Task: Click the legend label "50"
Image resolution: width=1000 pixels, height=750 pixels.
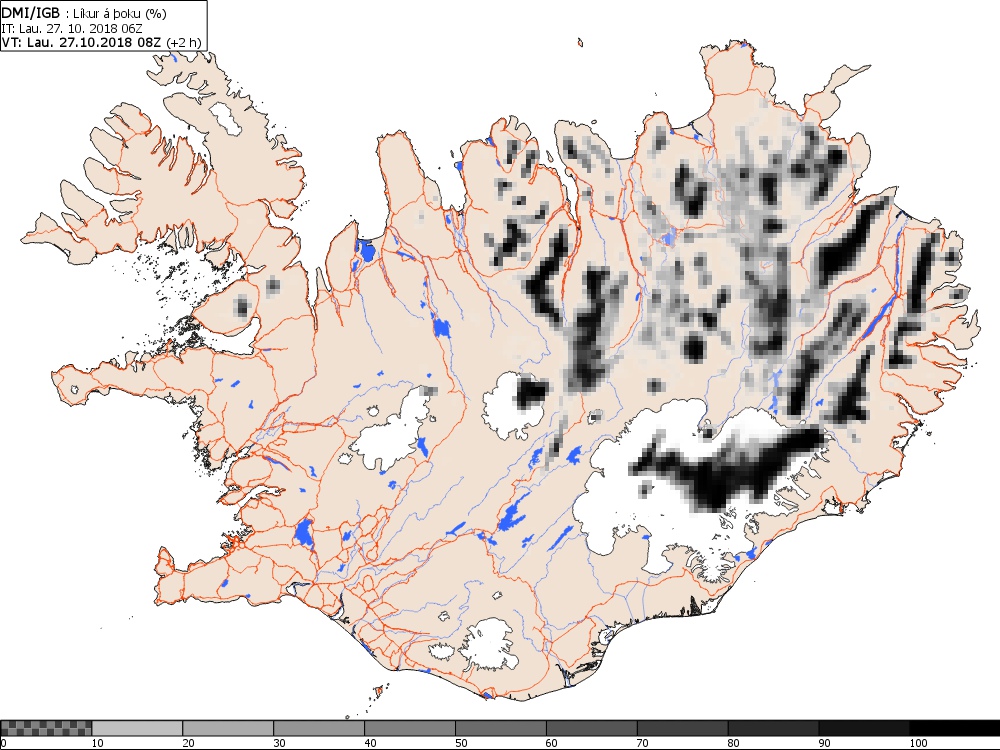Action: 461,743
